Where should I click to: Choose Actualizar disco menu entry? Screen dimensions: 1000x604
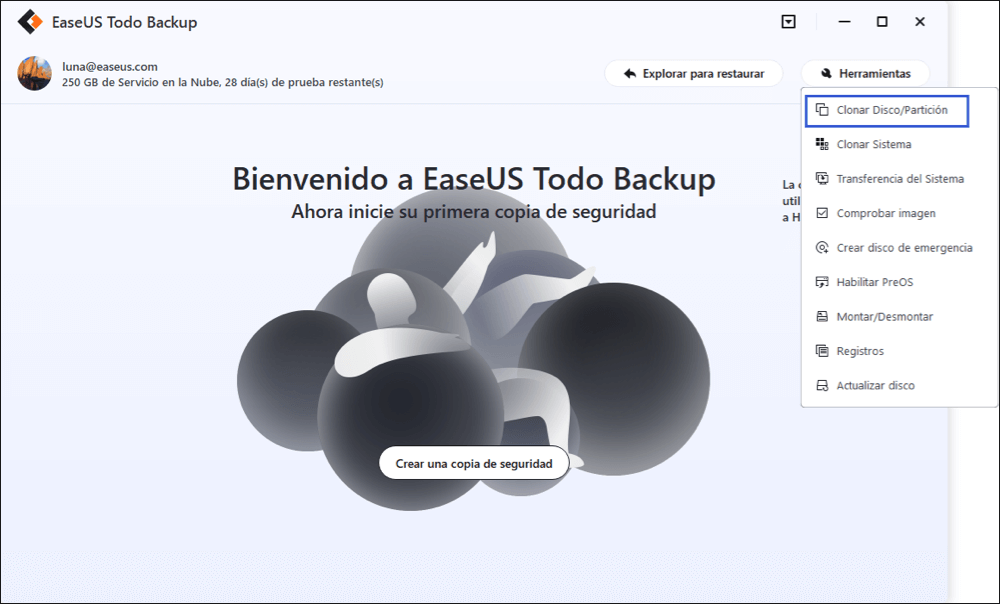pos(899,385)
